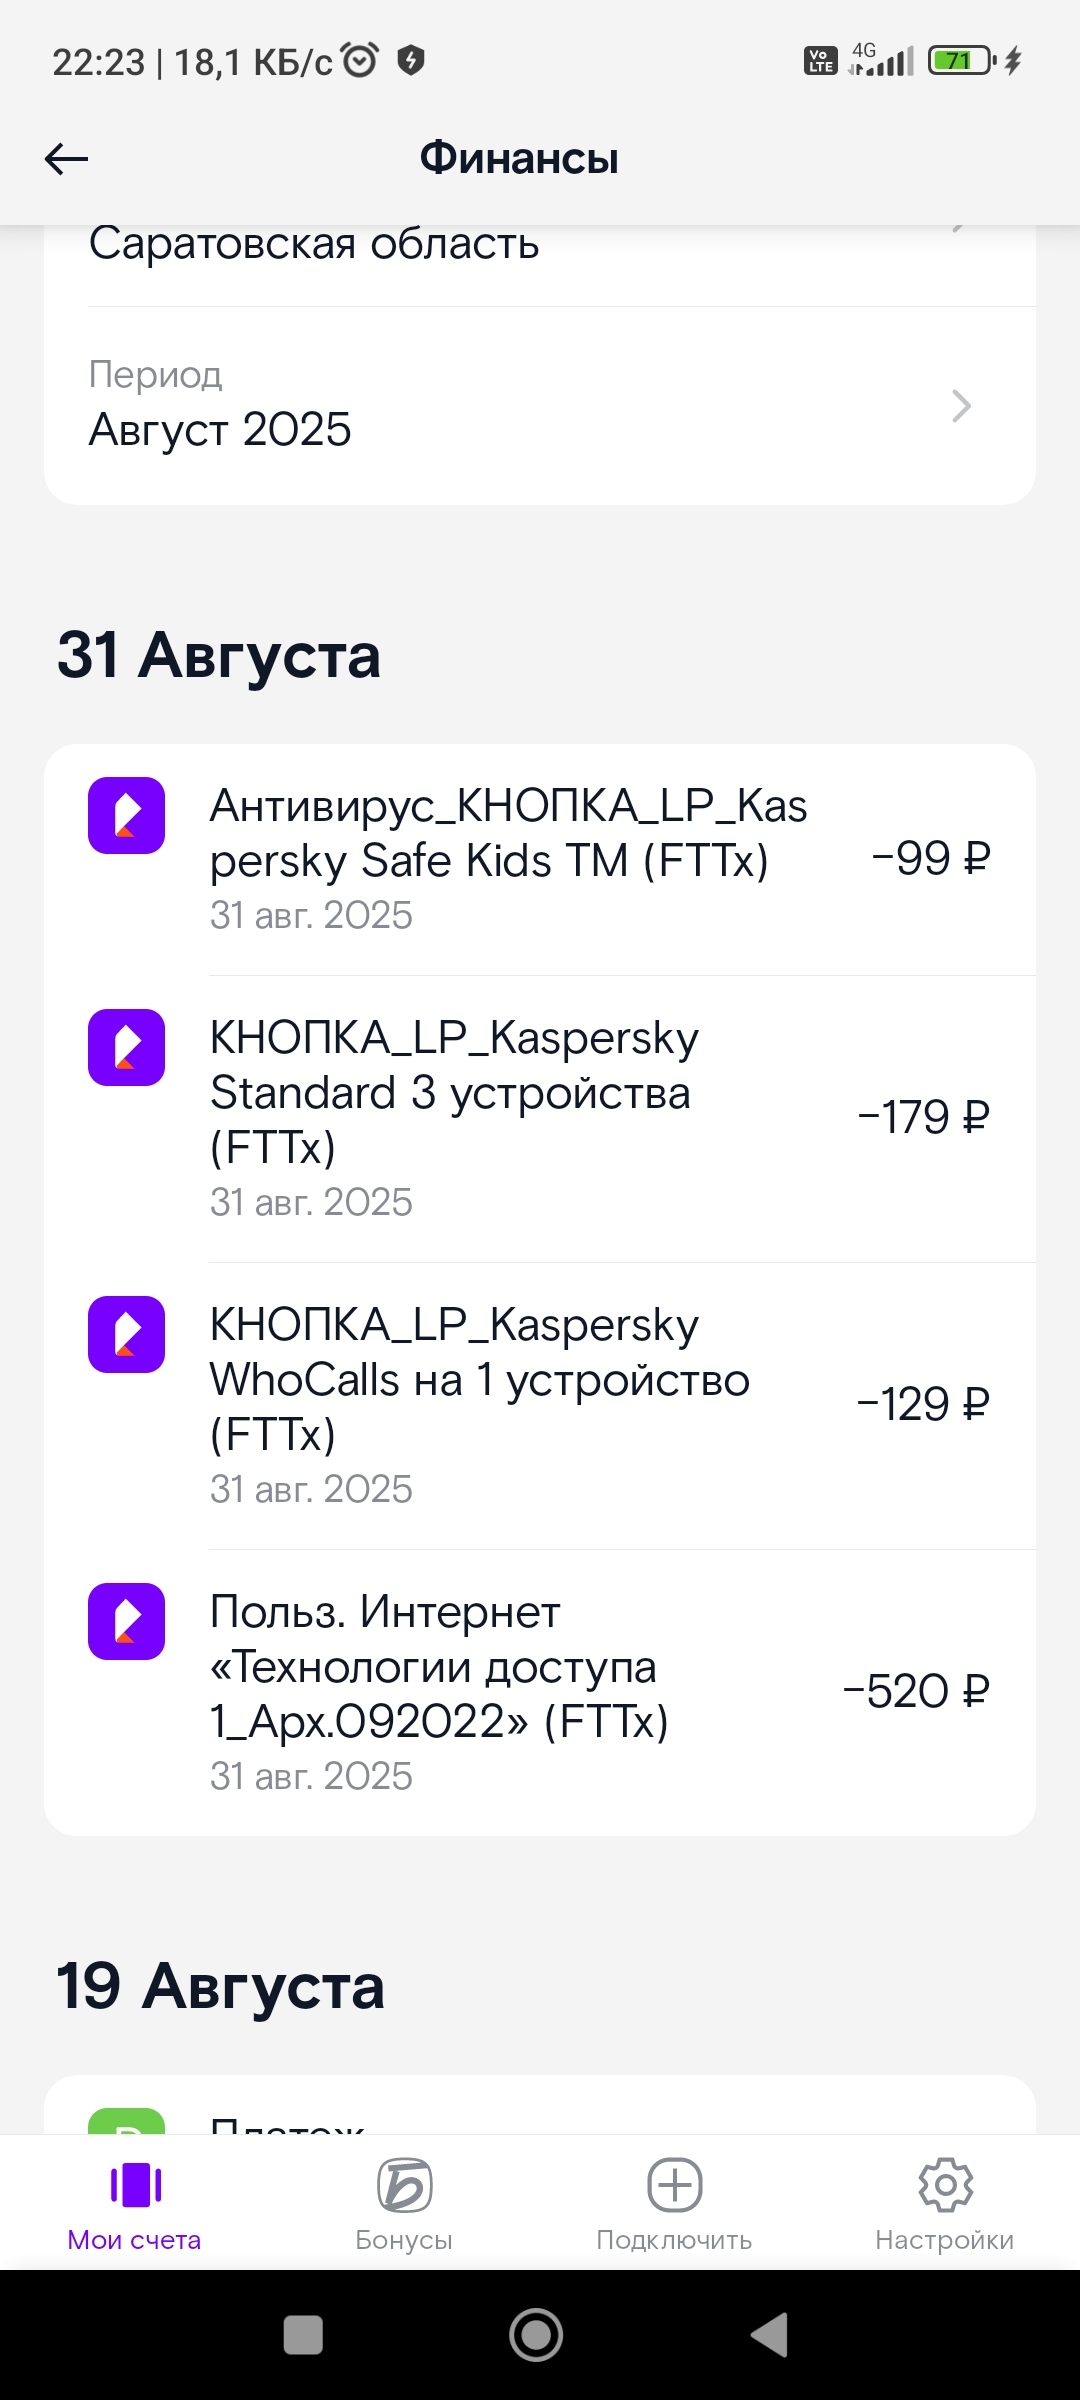Open the Kaspersky WhoCalls charge entry
Image resolution: width=1080 pixels, height=2400 pixels.
479,1380
